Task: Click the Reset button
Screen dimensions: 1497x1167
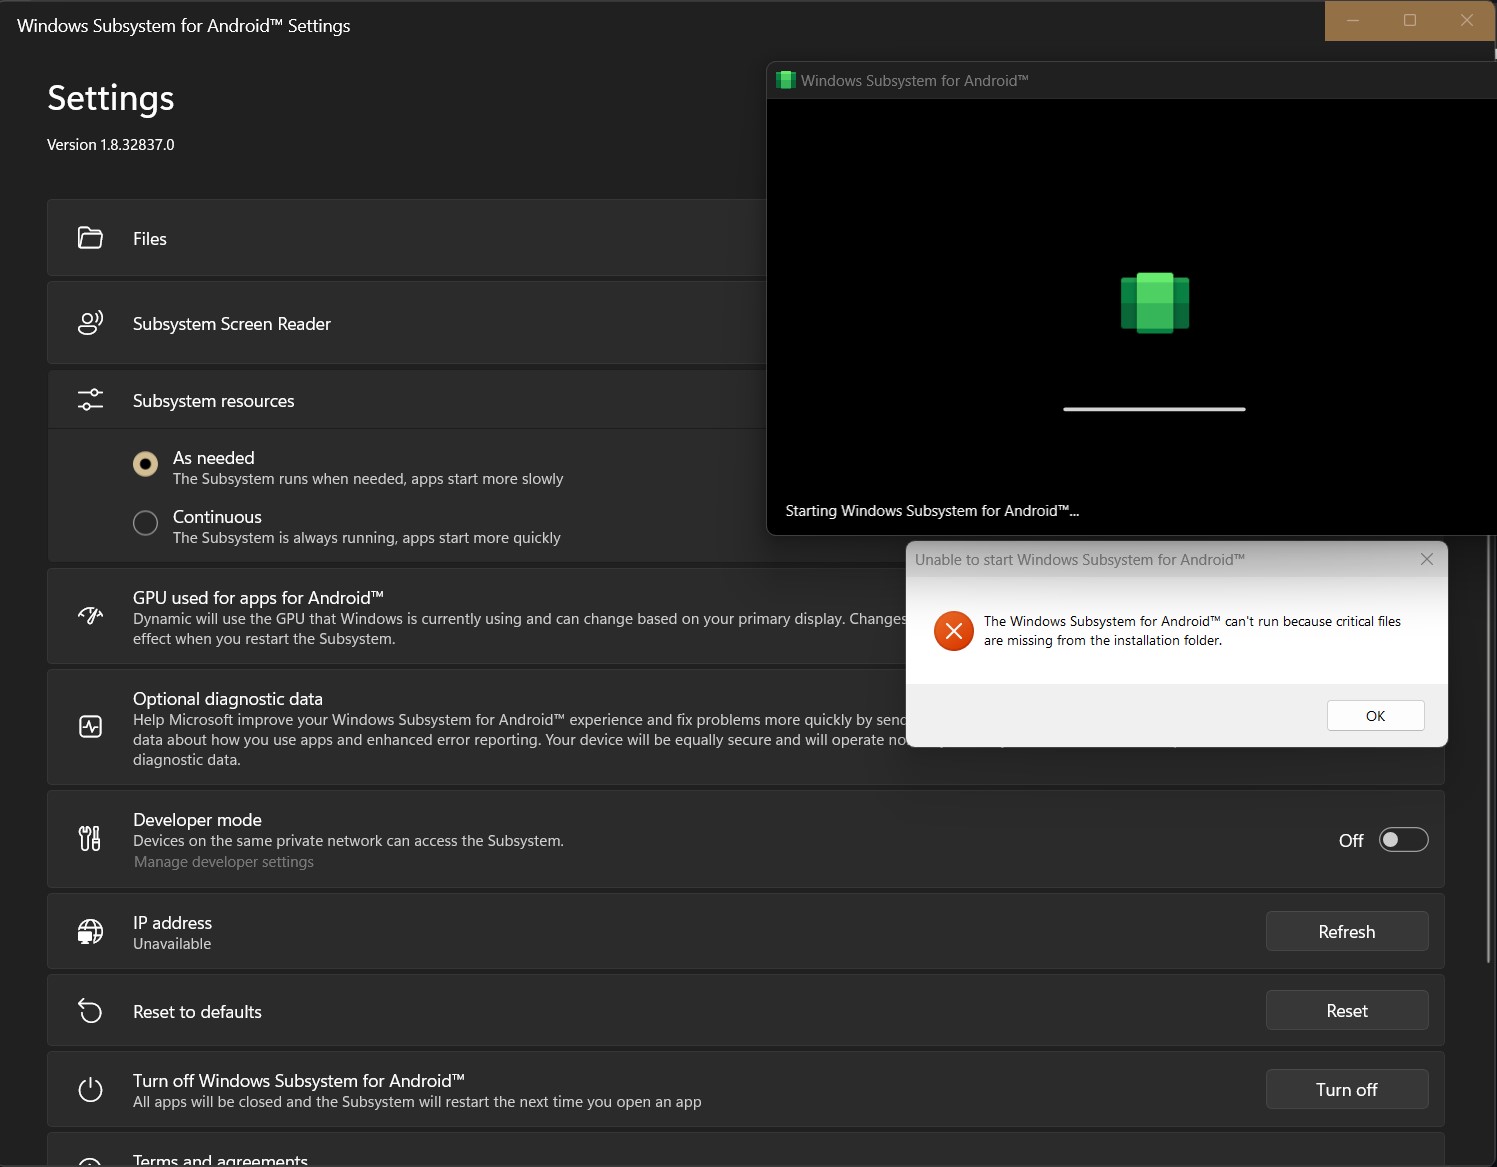Action: point(1346,1010)
